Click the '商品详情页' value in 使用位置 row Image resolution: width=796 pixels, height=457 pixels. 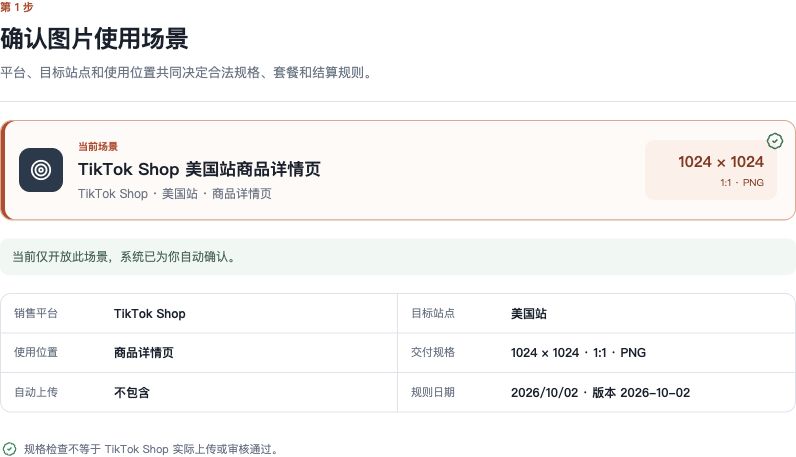point(144,353)
